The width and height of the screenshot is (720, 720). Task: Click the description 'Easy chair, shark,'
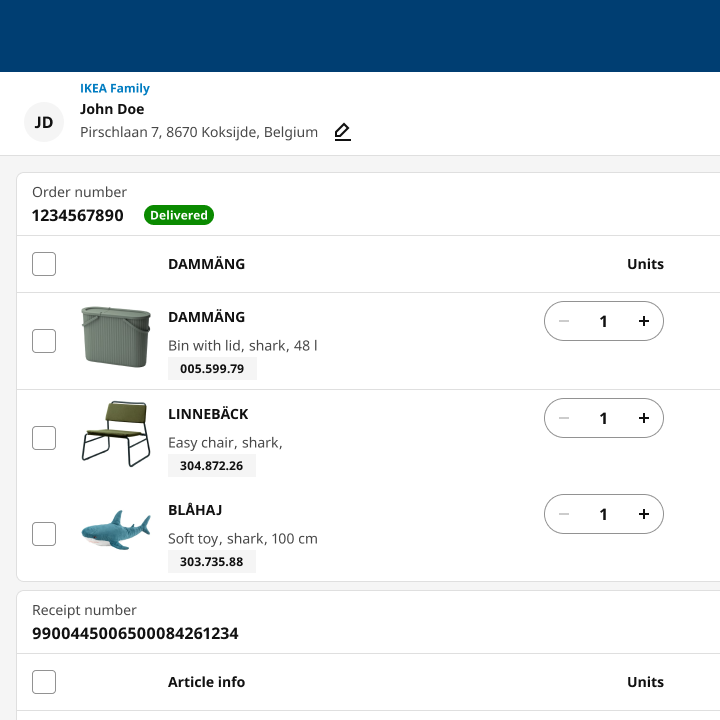tap(225, 443)
